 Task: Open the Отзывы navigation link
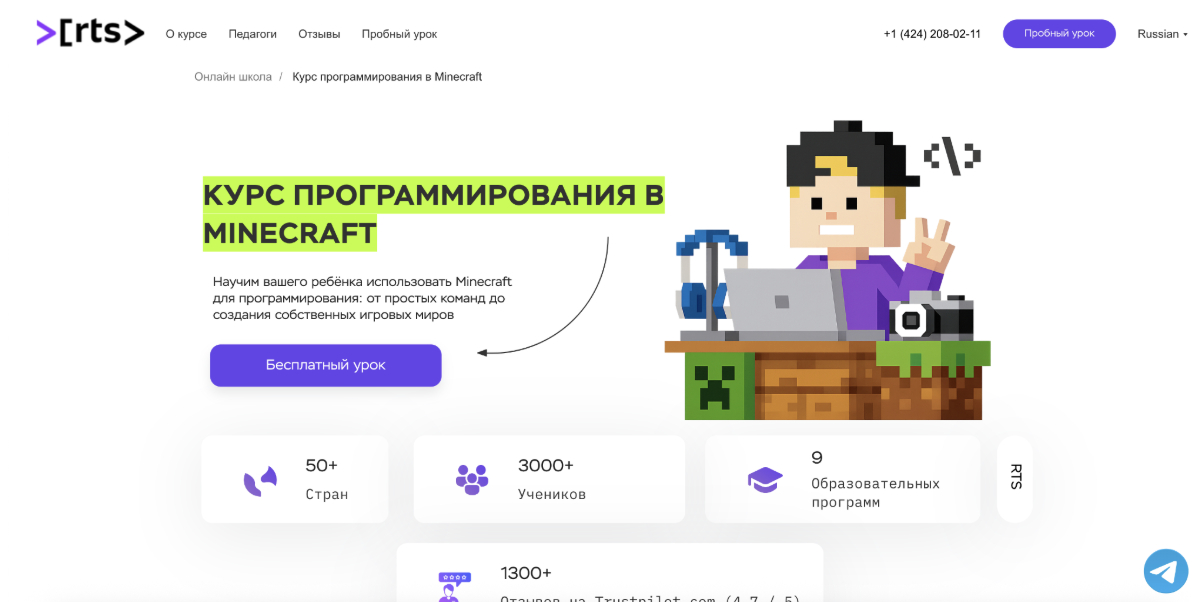pyautogui.click(x=320, y=34)
